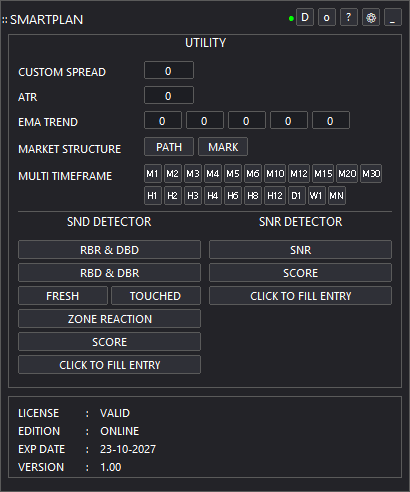Image resolution: width=410 pixels, height=492 pixels.
Task: Select the H8 timeframe button
Action: (x=253, y=196)
